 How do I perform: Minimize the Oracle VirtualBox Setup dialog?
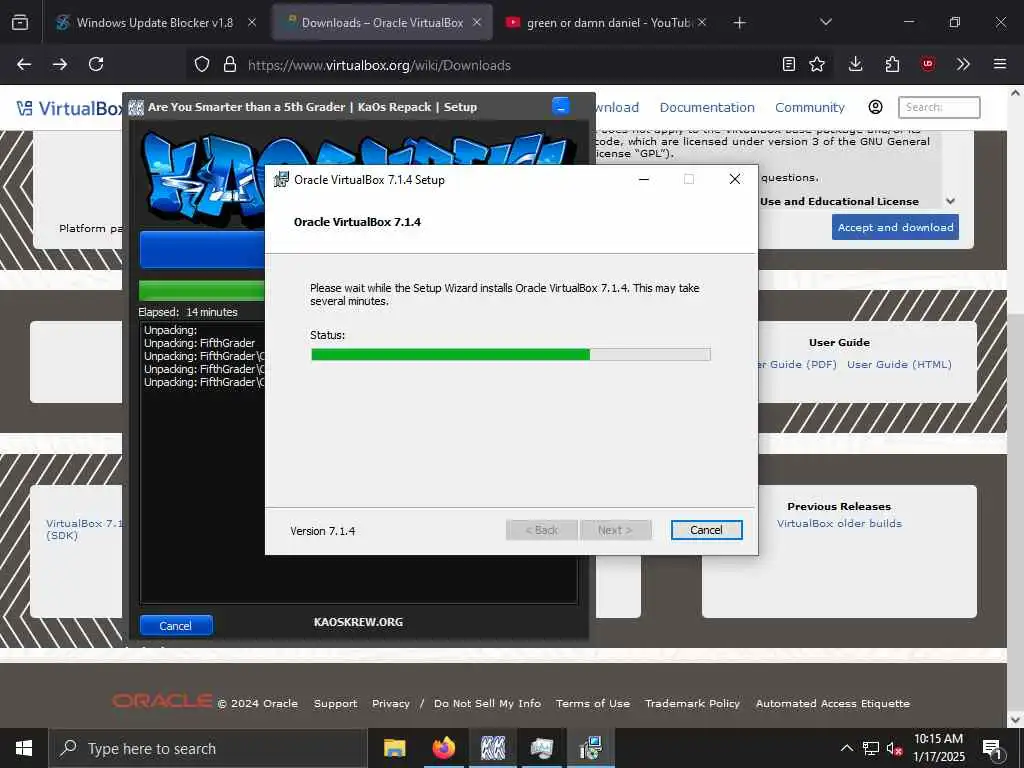click(644, 179)
